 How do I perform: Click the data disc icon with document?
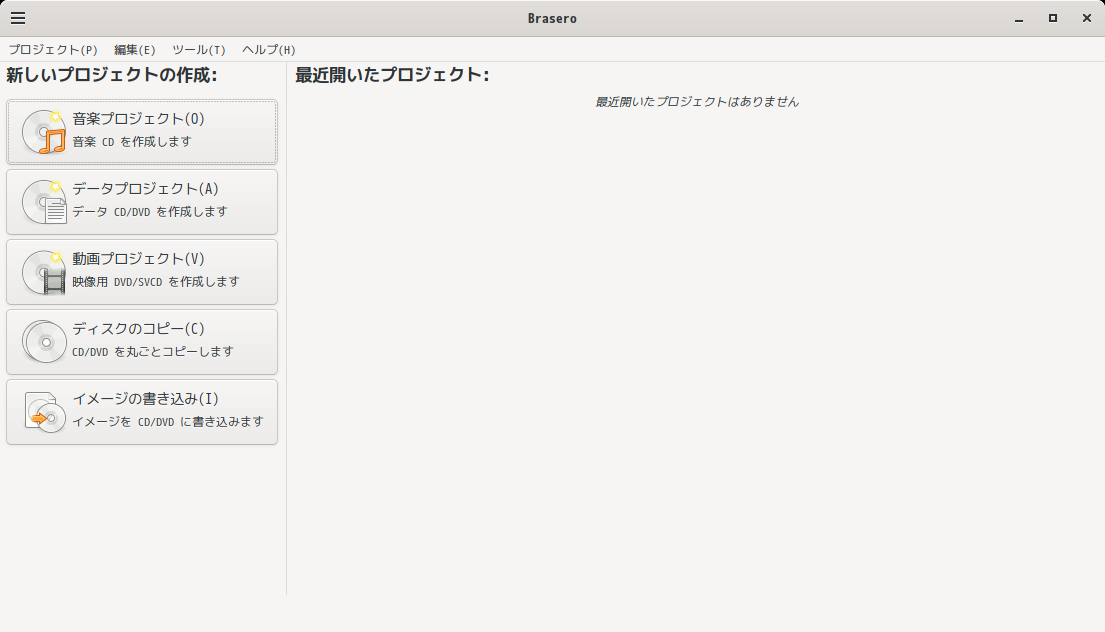pos(44,202)
